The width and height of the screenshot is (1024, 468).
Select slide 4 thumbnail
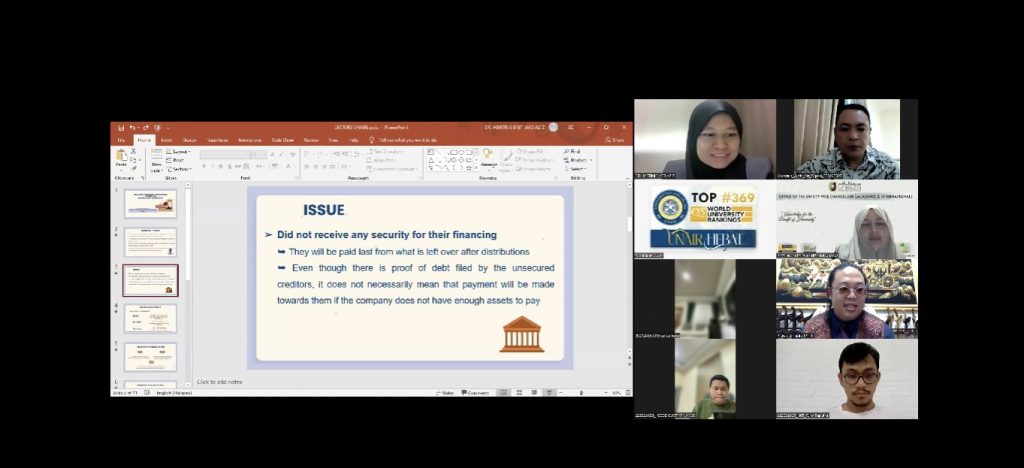(150, 319)
